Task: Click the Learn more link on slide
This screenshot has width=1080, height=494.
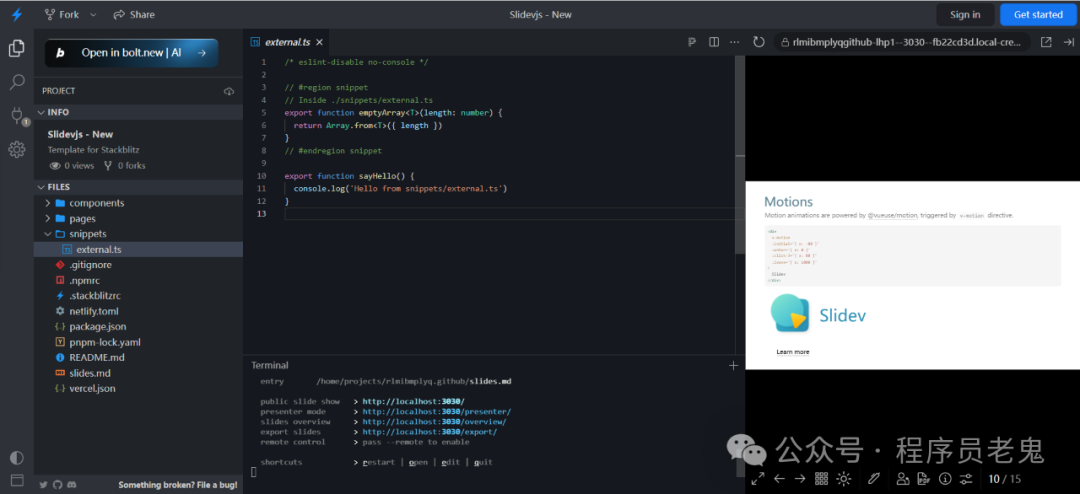Action: (x=793, y=352)
